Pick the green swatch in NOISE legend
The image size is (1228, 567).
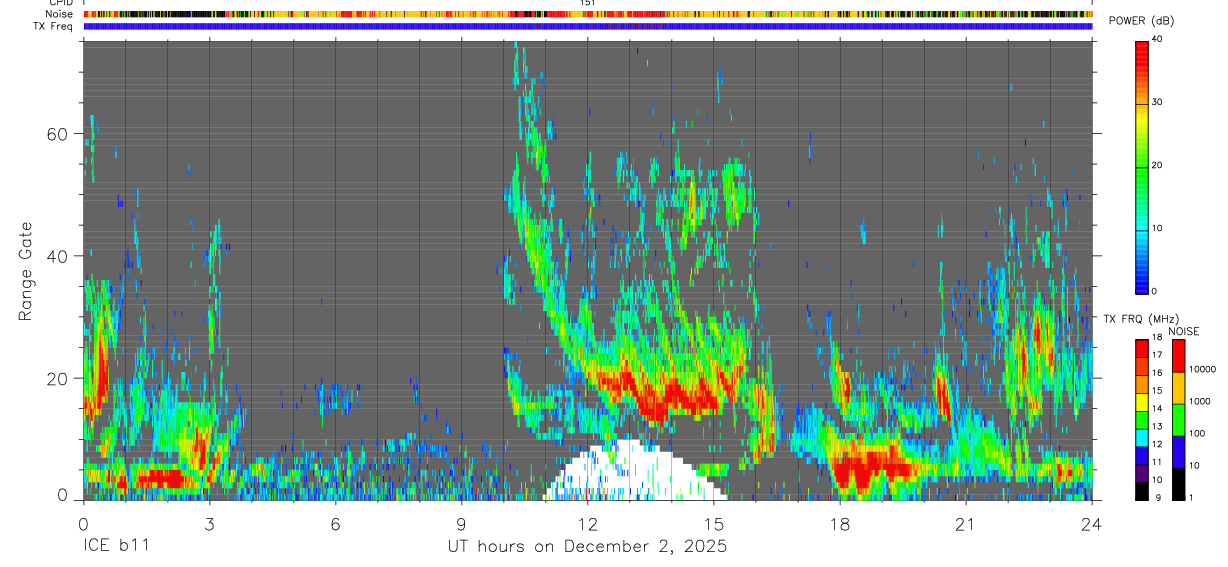1178,420
